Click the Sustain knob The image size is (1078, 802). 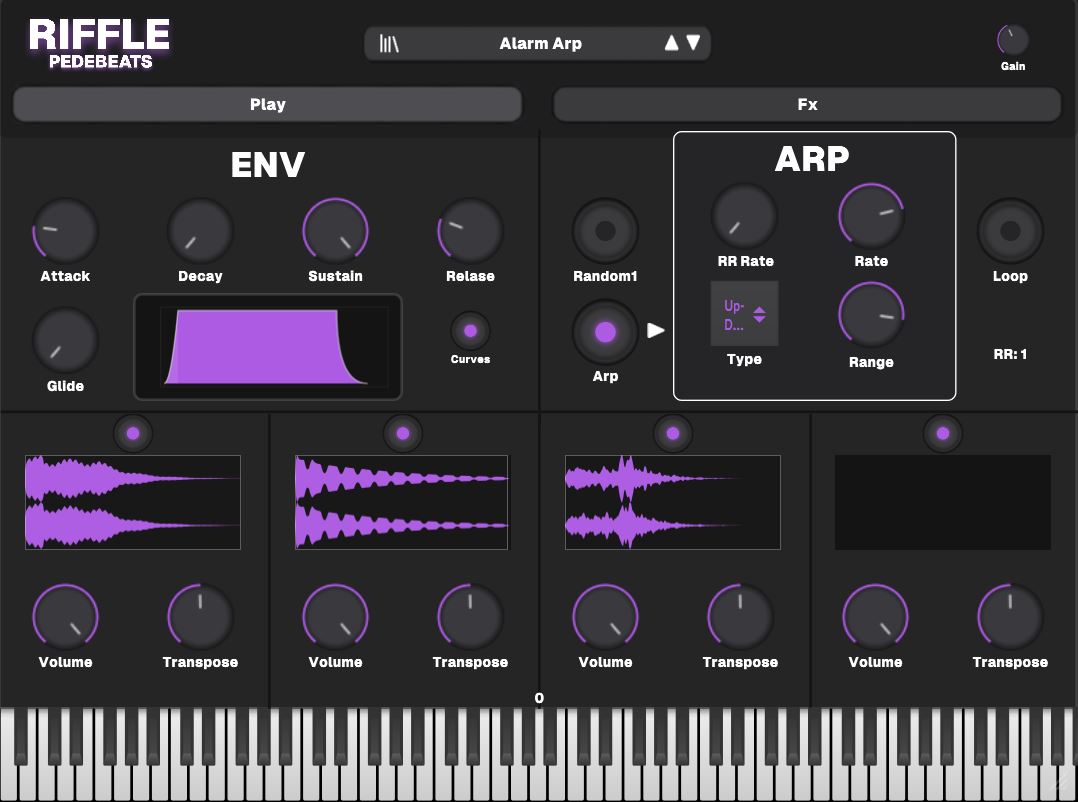[x=335, y=230]
